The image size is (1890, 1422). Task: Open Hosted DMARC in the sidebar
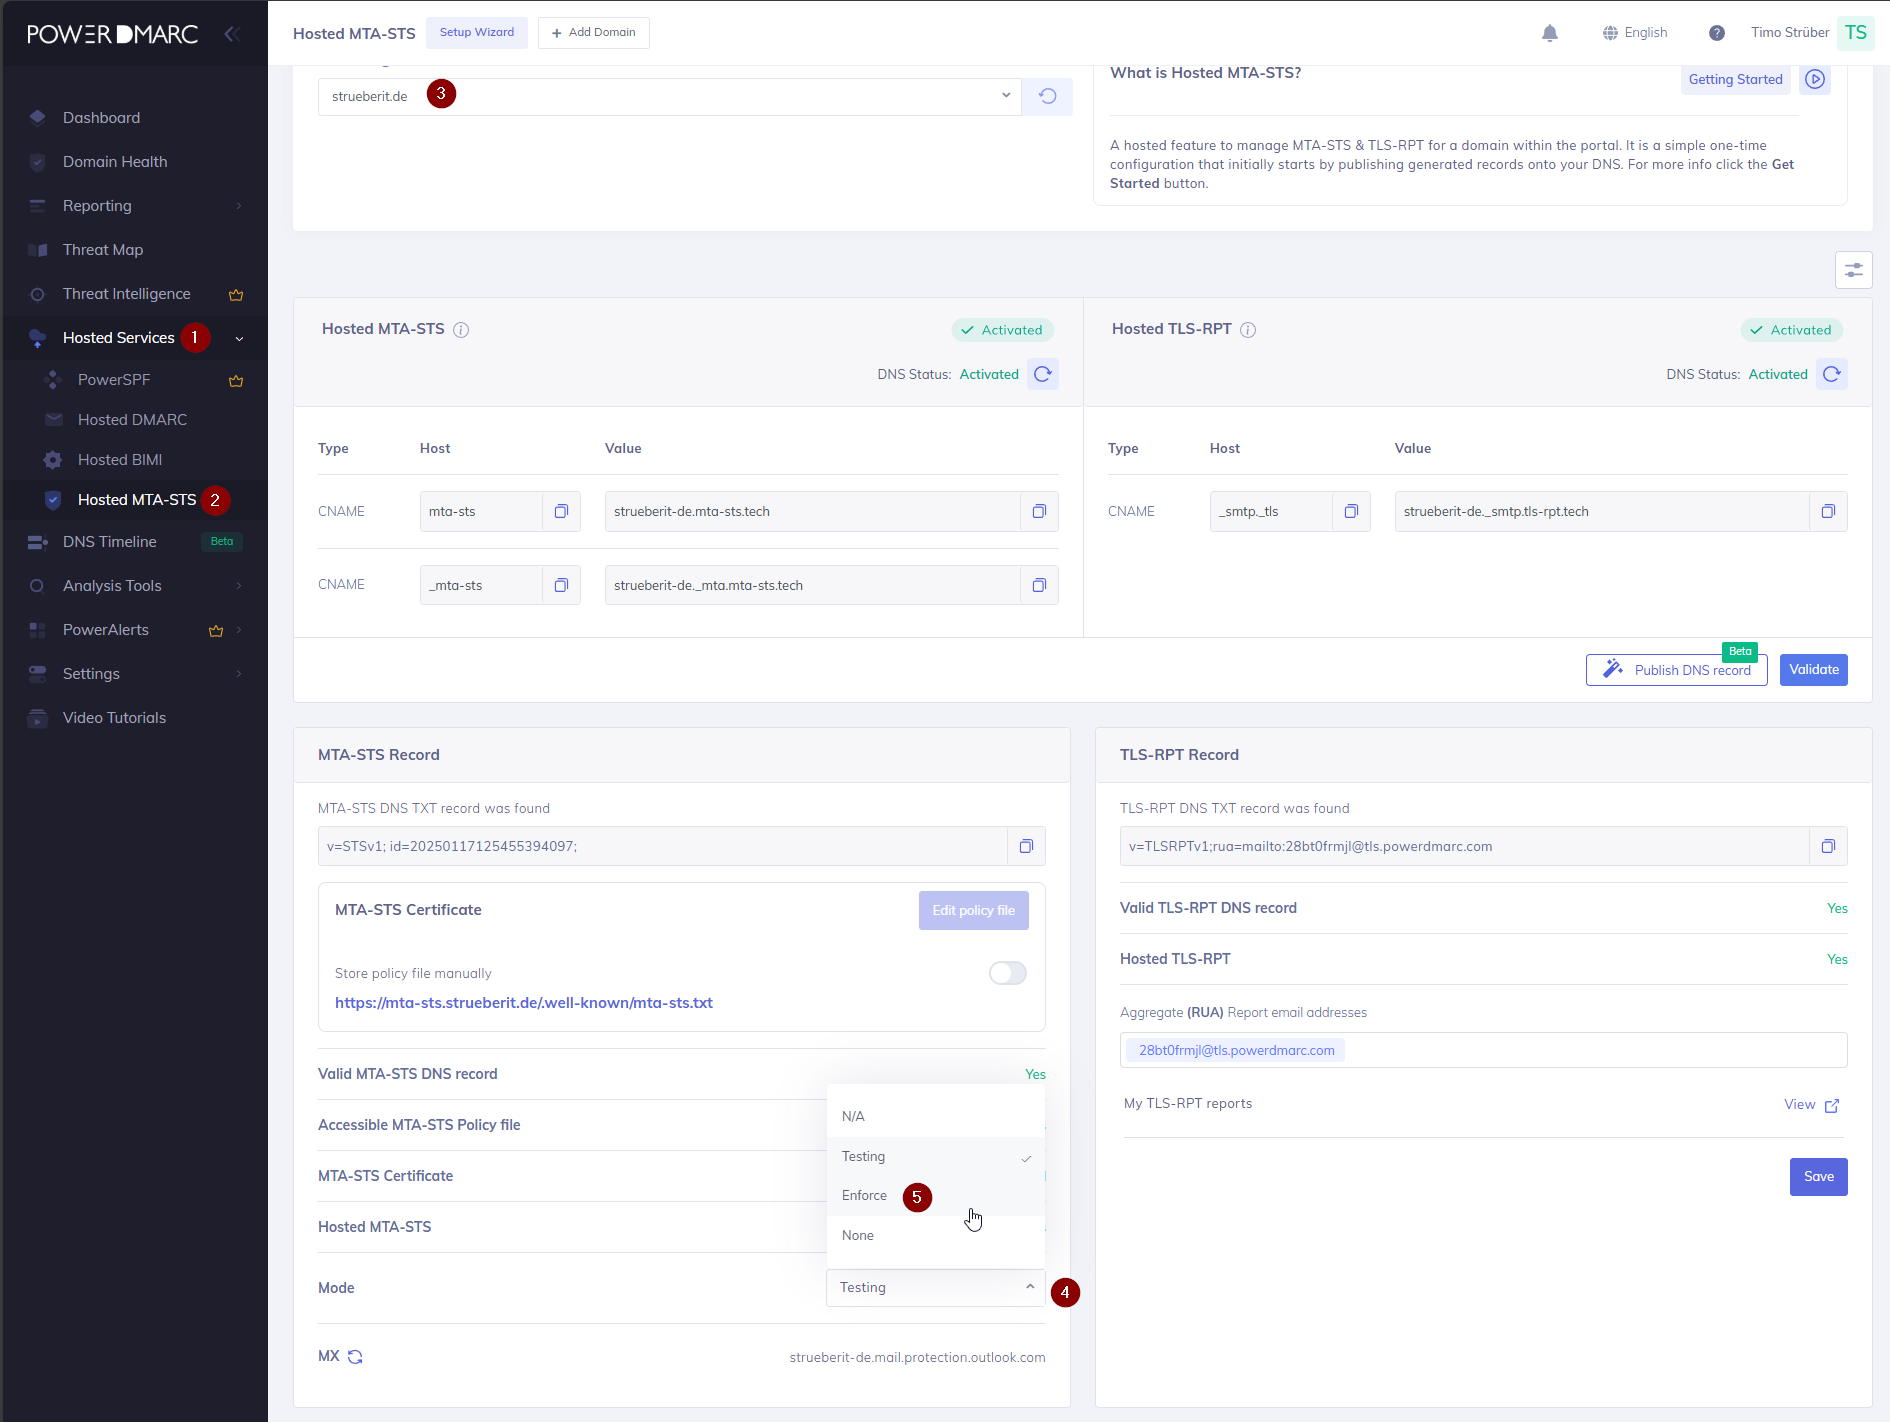click(132, 420)
